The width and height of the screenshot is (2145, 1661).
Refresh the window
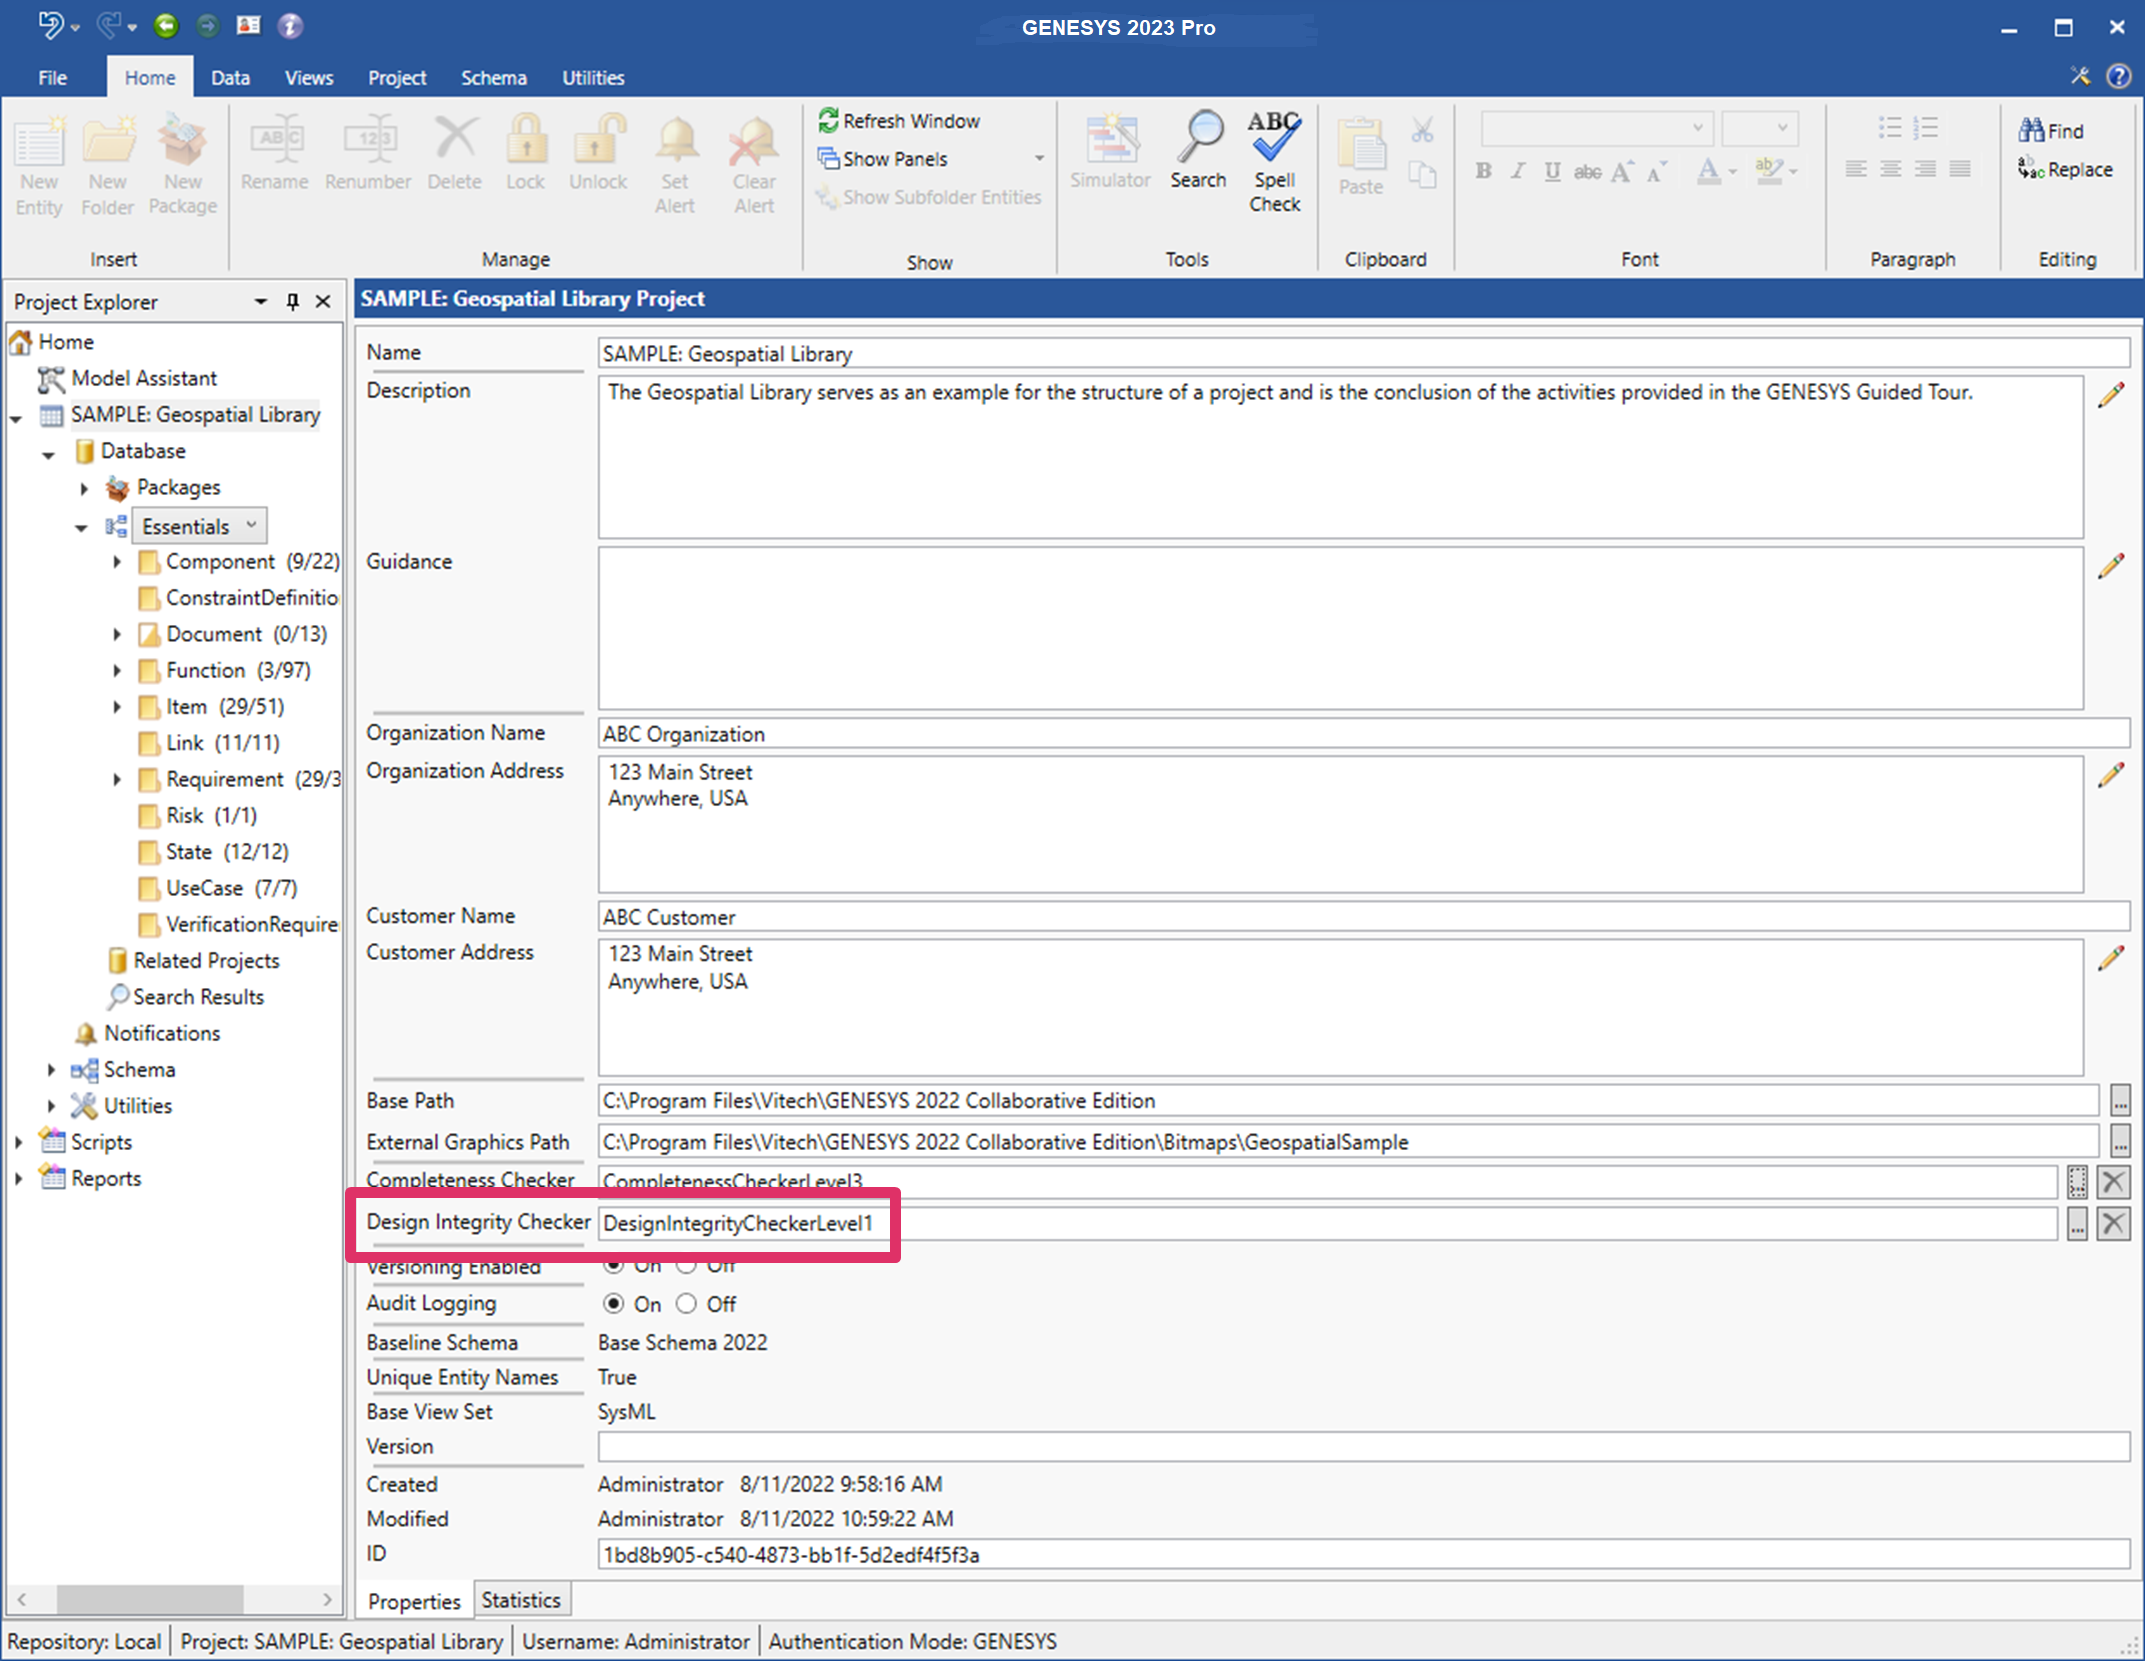pyautogui.click(x=900, y=120)
